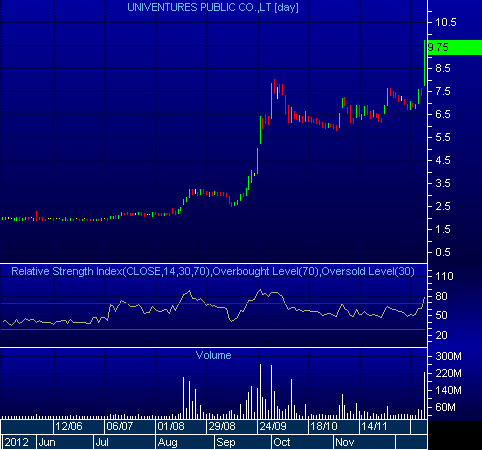Select the 18/10 date marker
This screenshot has width=482, height=450.
[324, 426]
